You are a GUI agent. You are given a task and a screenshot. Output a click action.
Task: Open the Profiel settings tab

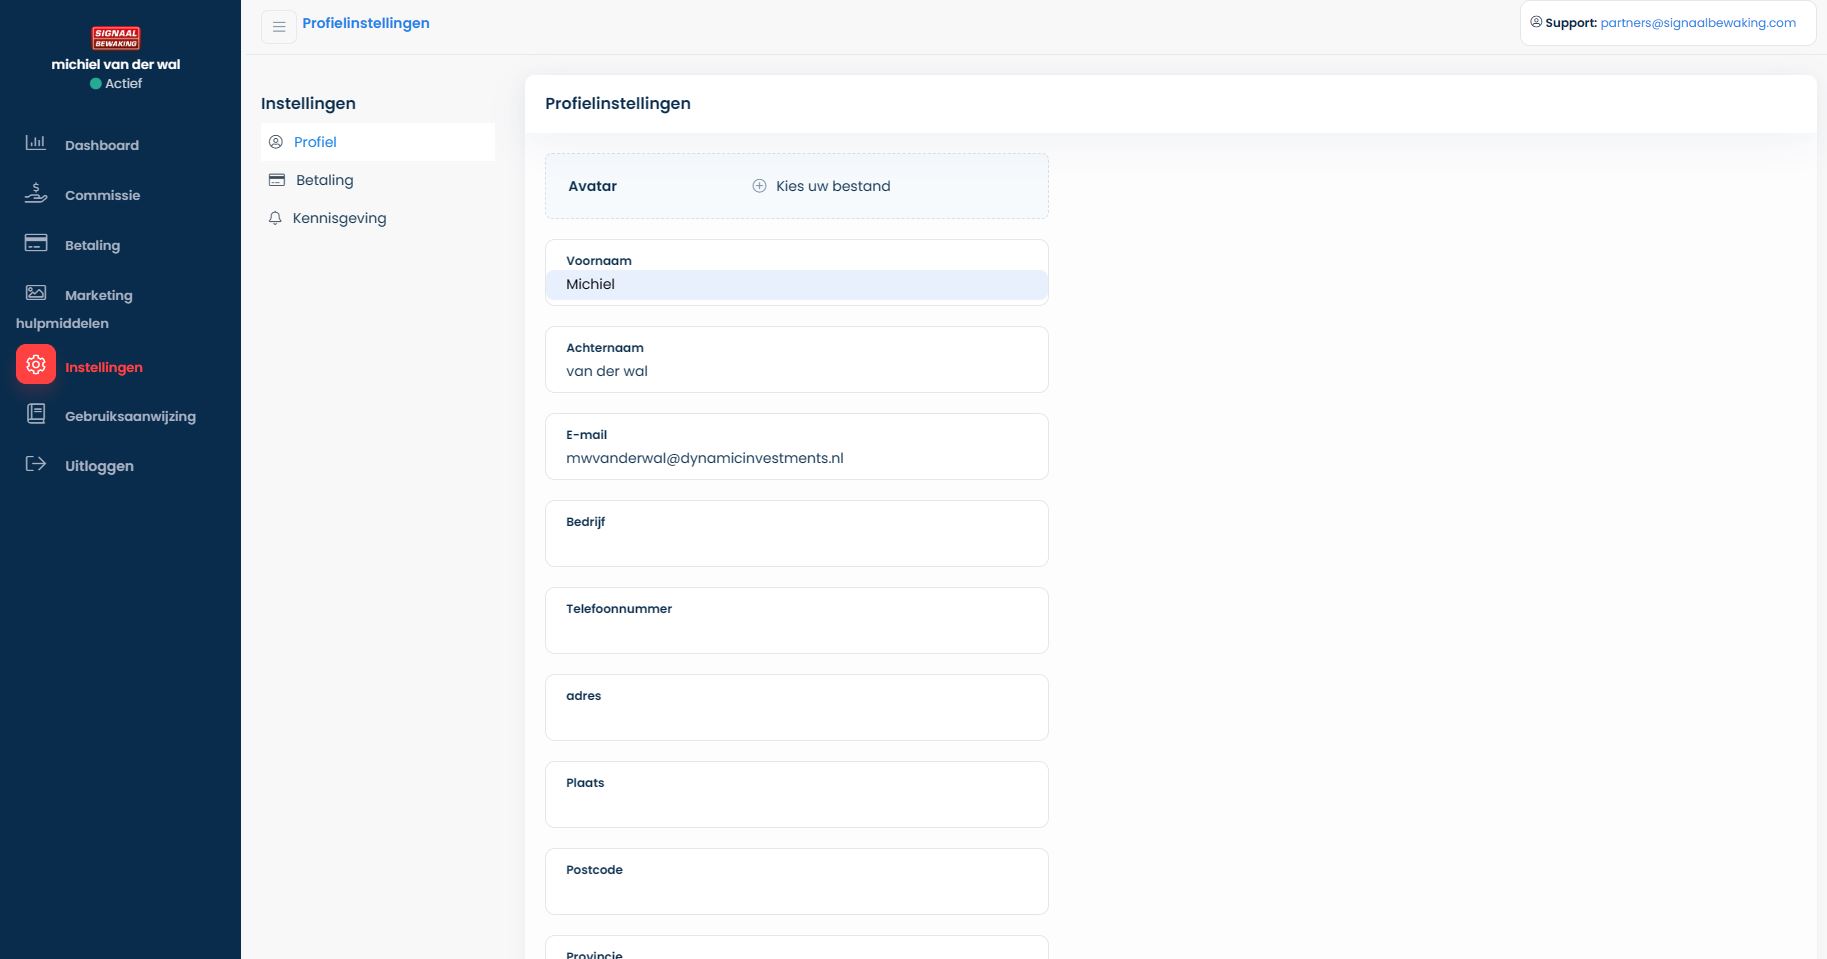pyautogui.click(x=315, y=142)
